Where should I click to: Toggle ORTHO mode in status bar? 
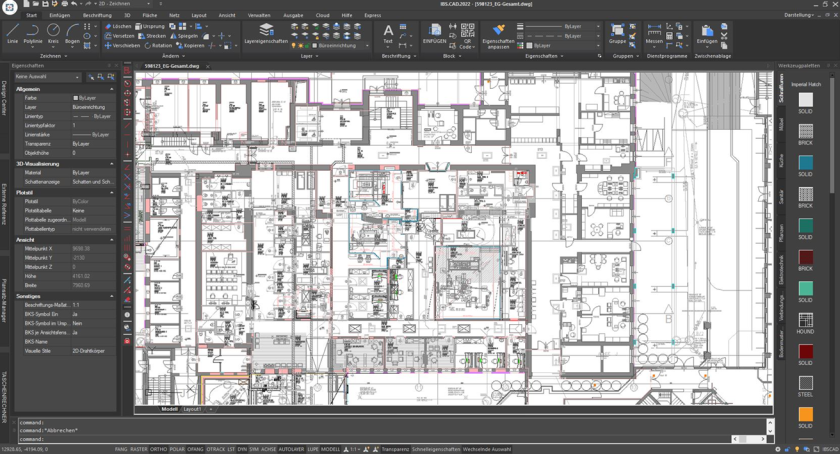pyautogui.click(x=158, y=449)
